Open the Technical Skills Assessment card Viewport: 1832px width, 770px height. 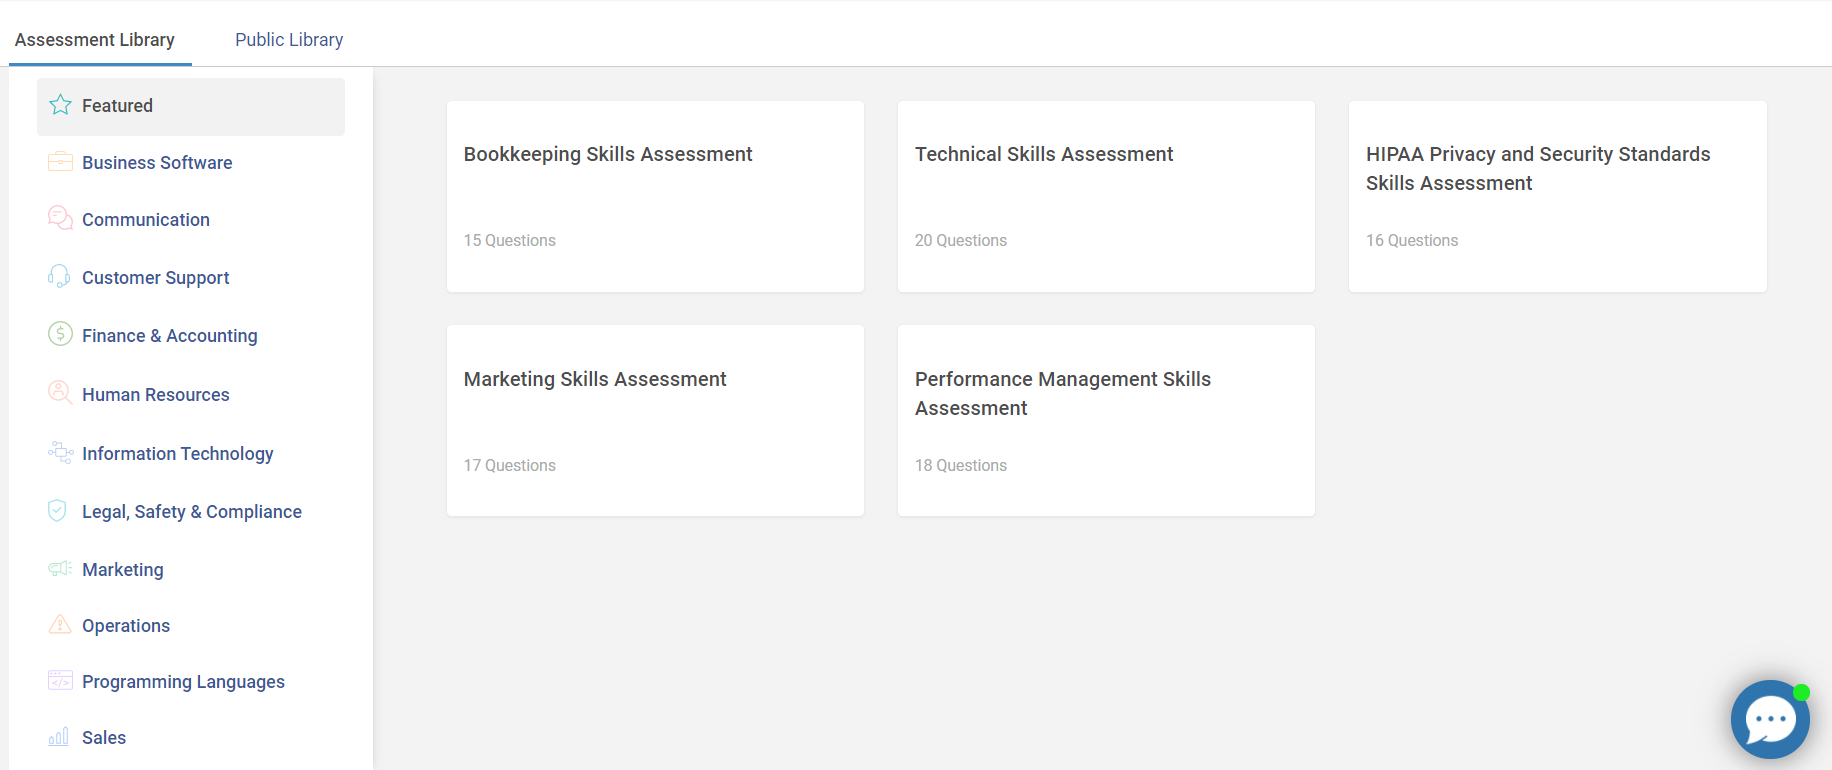[1106, 196]
